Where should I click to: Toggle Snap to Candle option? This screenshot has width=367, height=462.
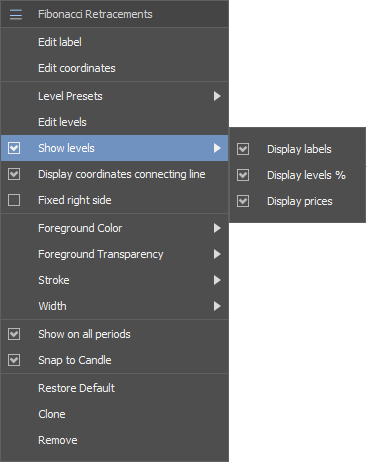pos(14,360)
